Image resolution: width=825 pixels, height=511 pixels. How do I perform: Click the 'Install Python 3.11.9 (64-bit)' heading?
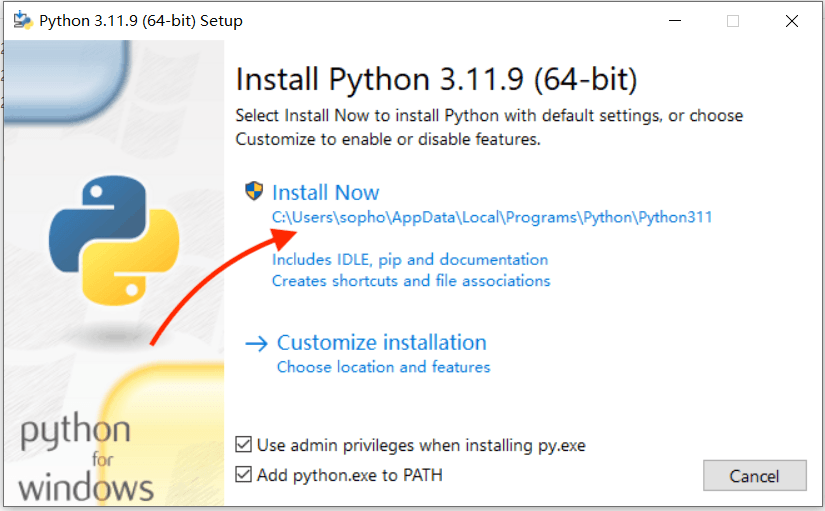436,79
